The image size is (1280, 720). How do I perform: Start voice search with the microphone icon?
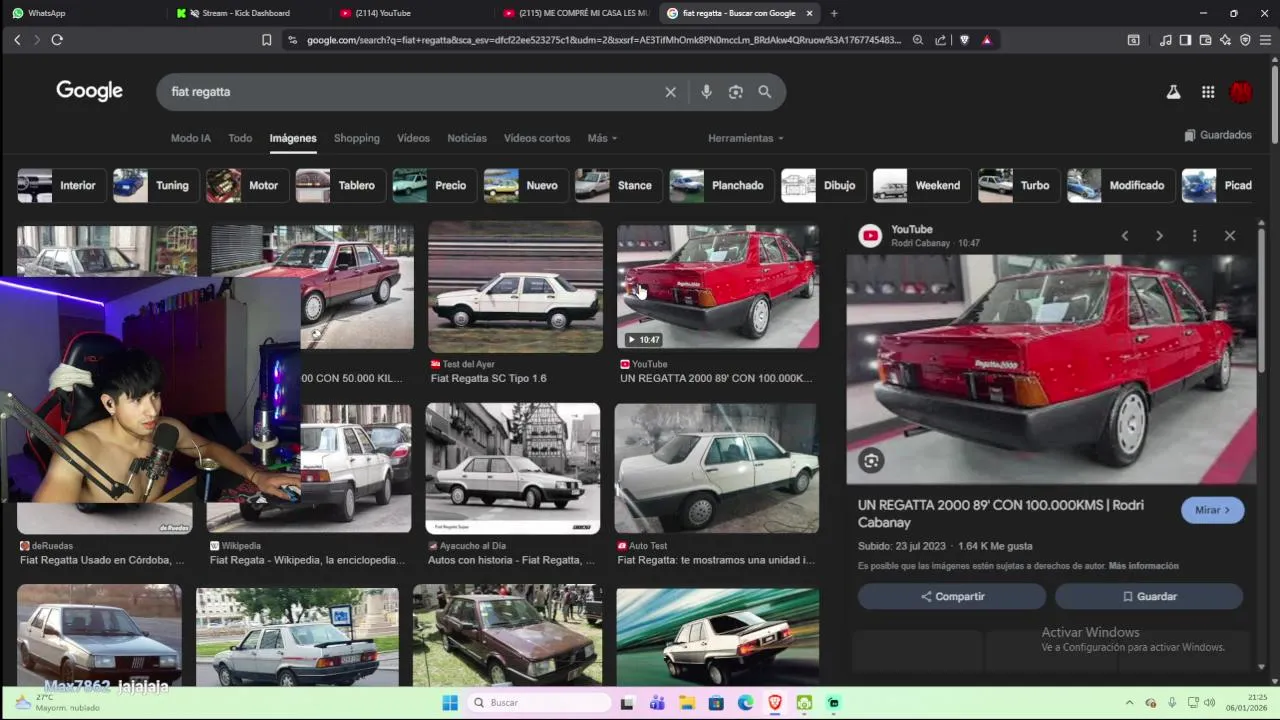706,92
